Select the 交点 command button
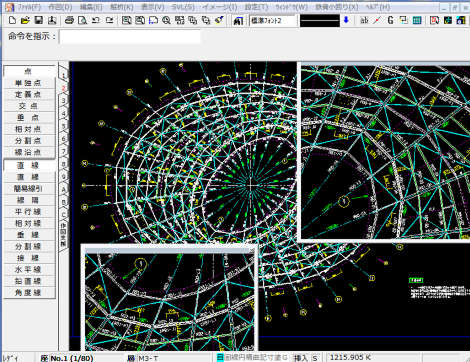470x362 pixels. click(x=29, y=106)
